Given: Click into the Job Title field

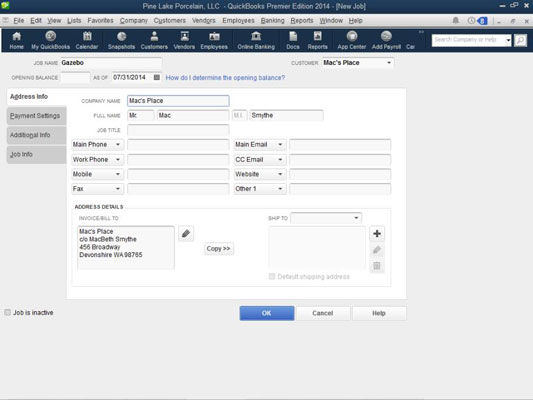Looking at the screenshot, I should pos(178,130).
